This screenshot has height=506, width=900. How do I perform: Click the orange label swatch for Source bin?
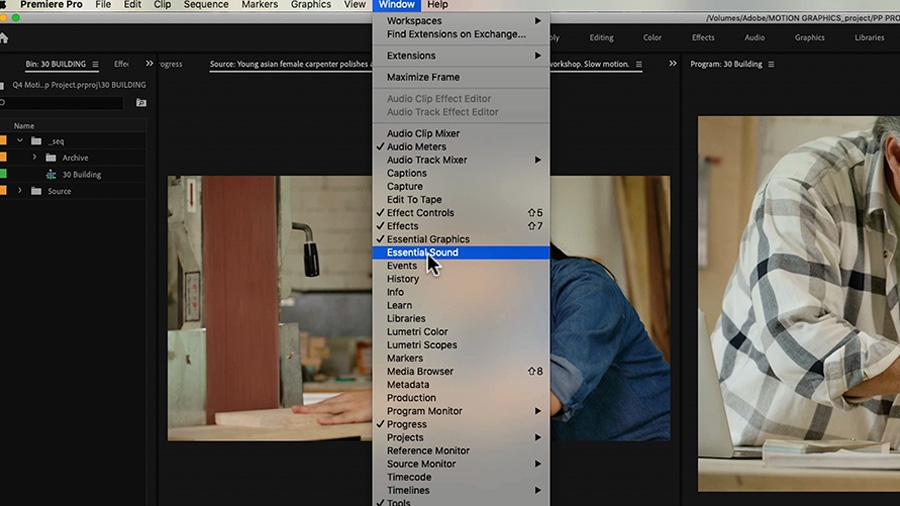[x=3, y=190]
